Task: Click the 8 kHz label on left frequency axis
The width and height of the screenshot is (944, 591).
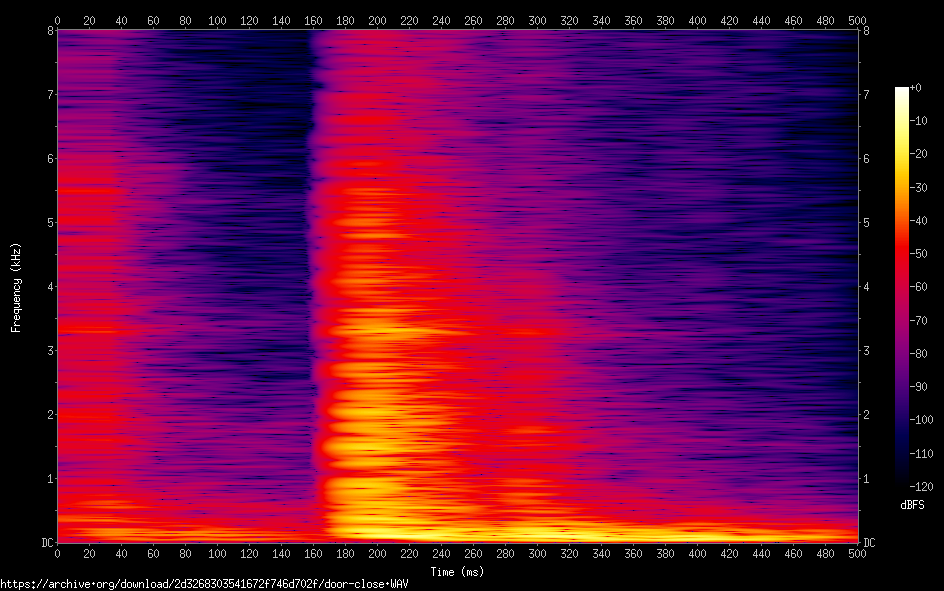Action: point(49,31)
